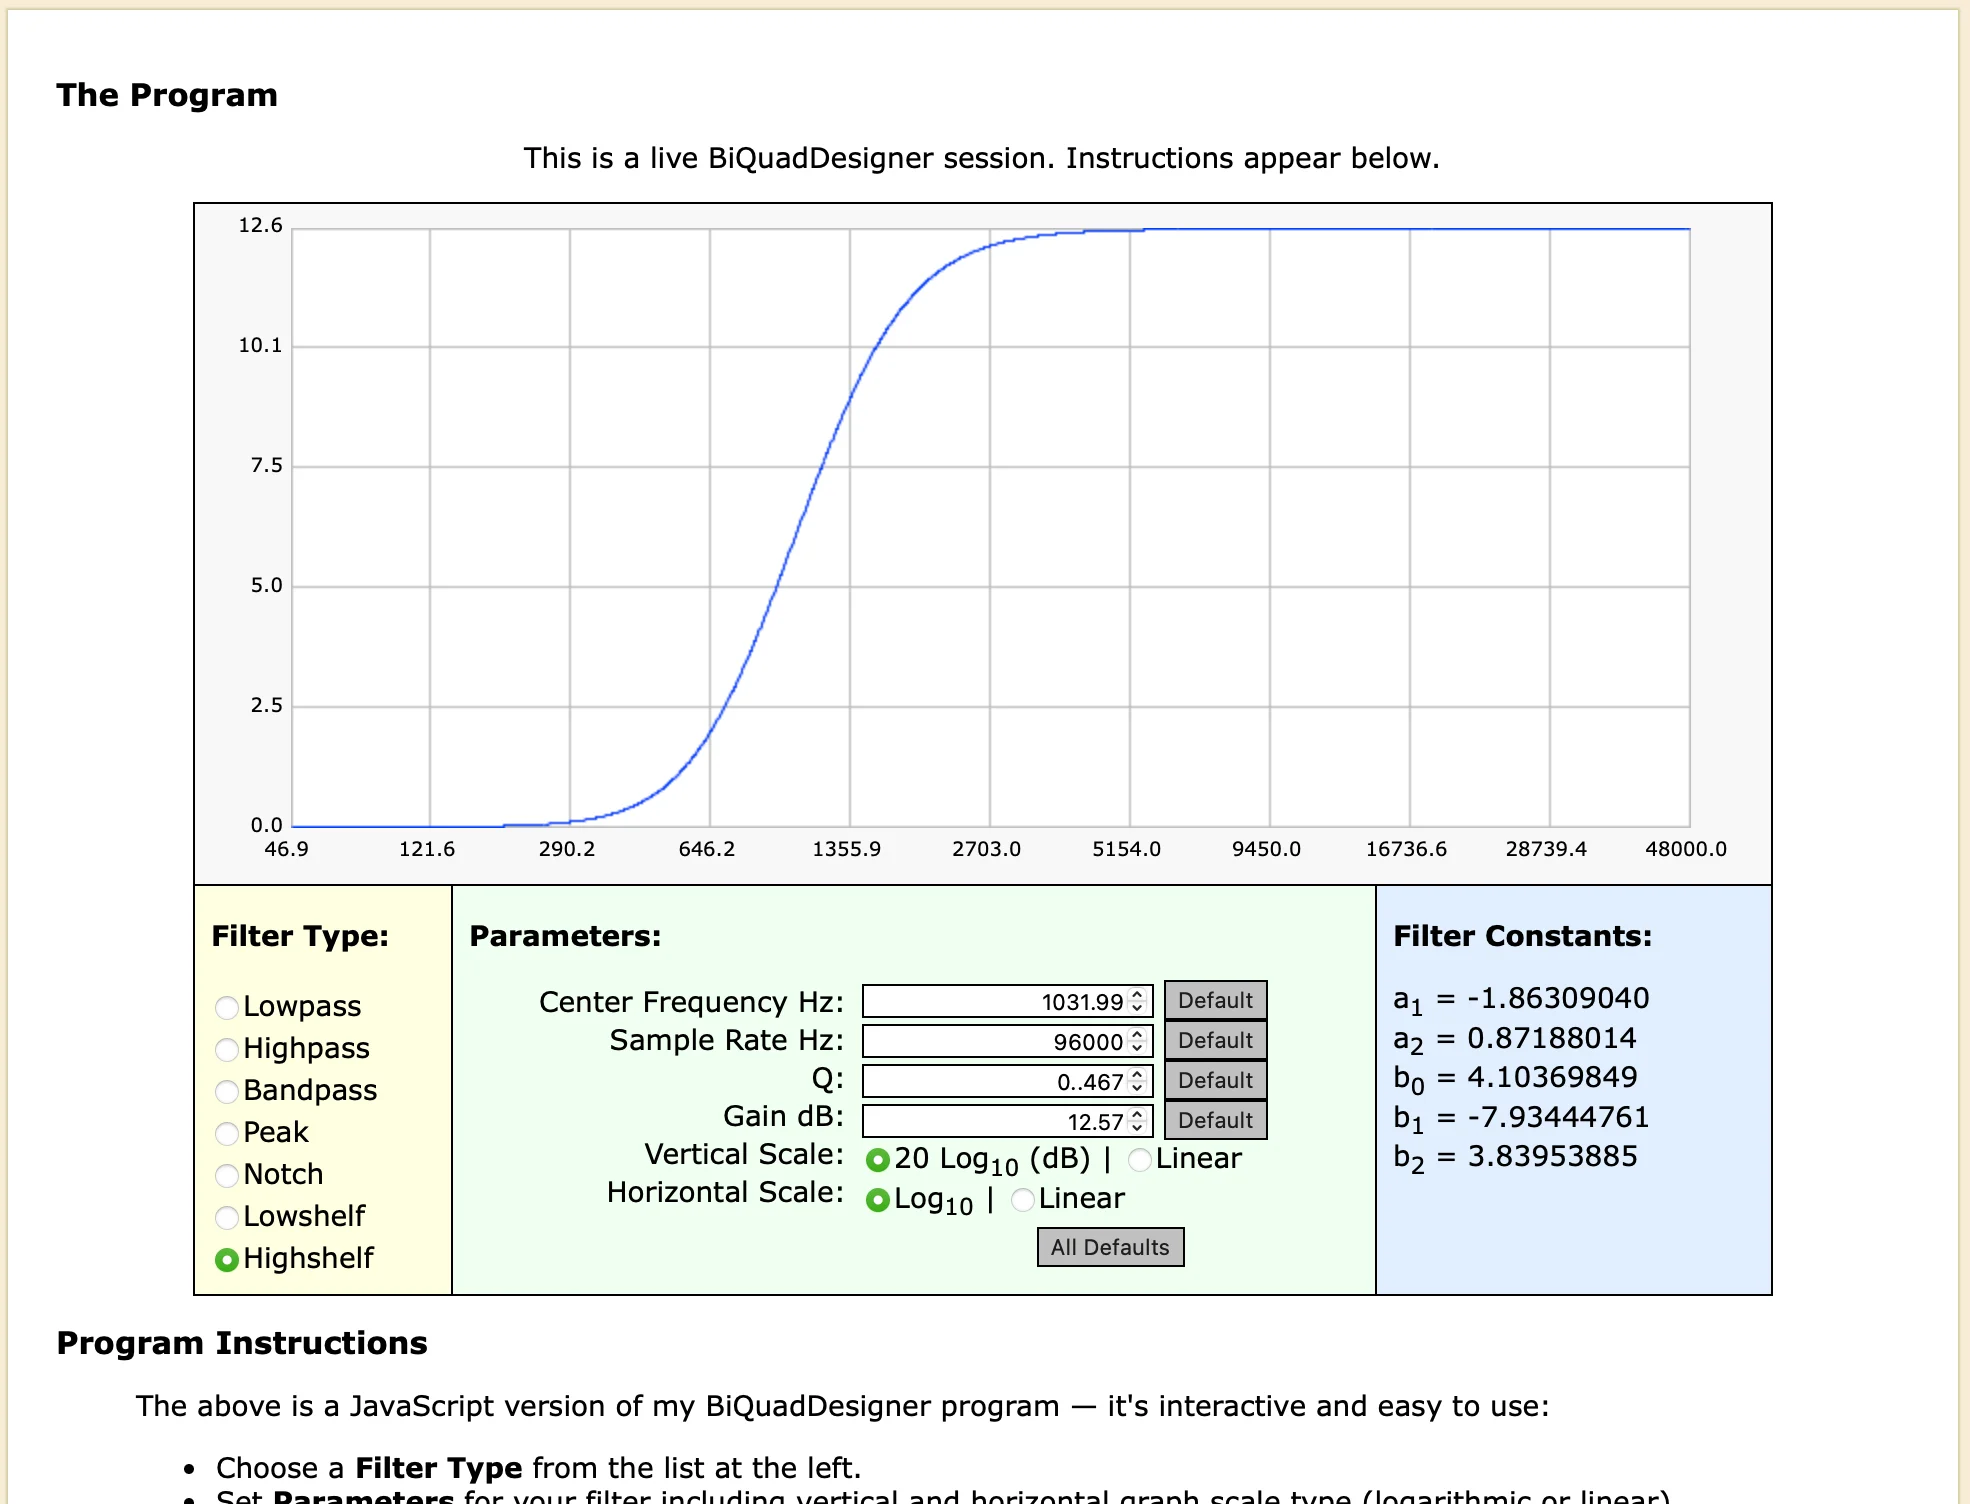Click the All Defaults button
The height and width of the screenshot is (1504, 1970).
click(x=1110, y=1247)
